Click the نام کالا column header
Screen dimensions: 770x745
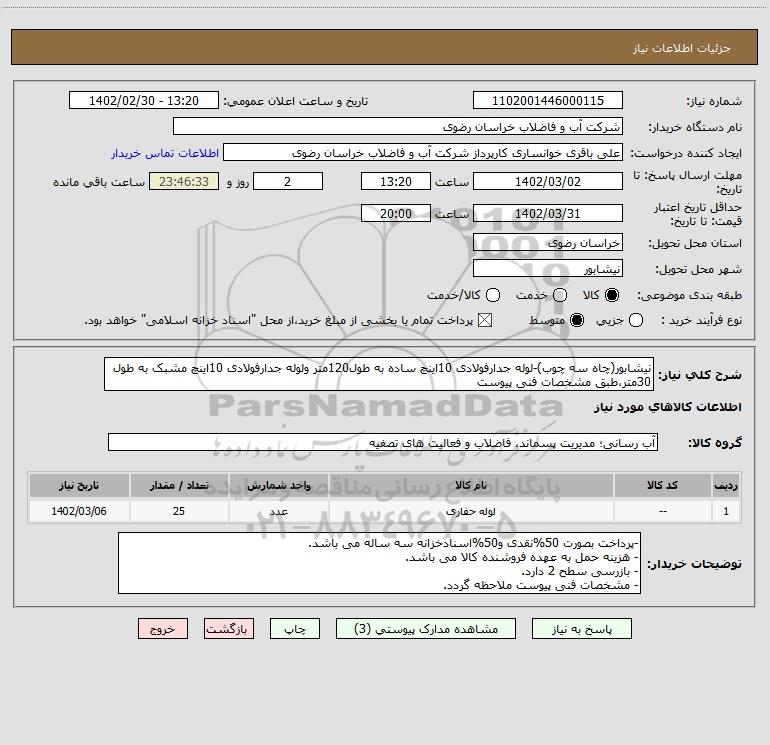pos(471,486)
